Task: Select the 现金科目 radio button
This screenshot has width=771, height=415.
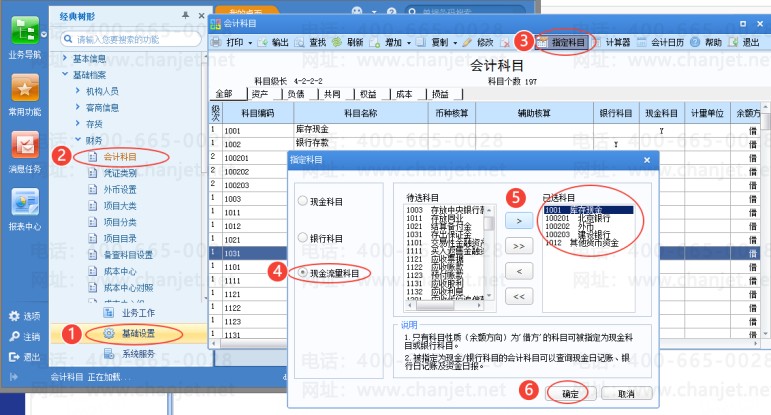Action: (303, 201)
